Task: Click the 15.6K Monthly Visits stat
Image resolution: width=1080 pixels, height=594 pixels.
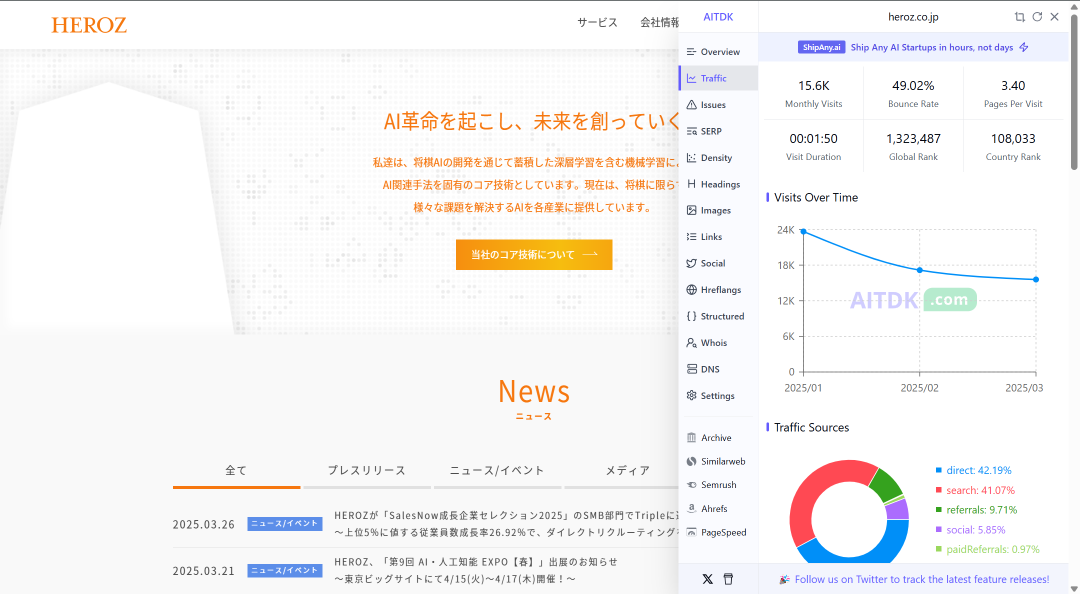Action: [813, 94]
